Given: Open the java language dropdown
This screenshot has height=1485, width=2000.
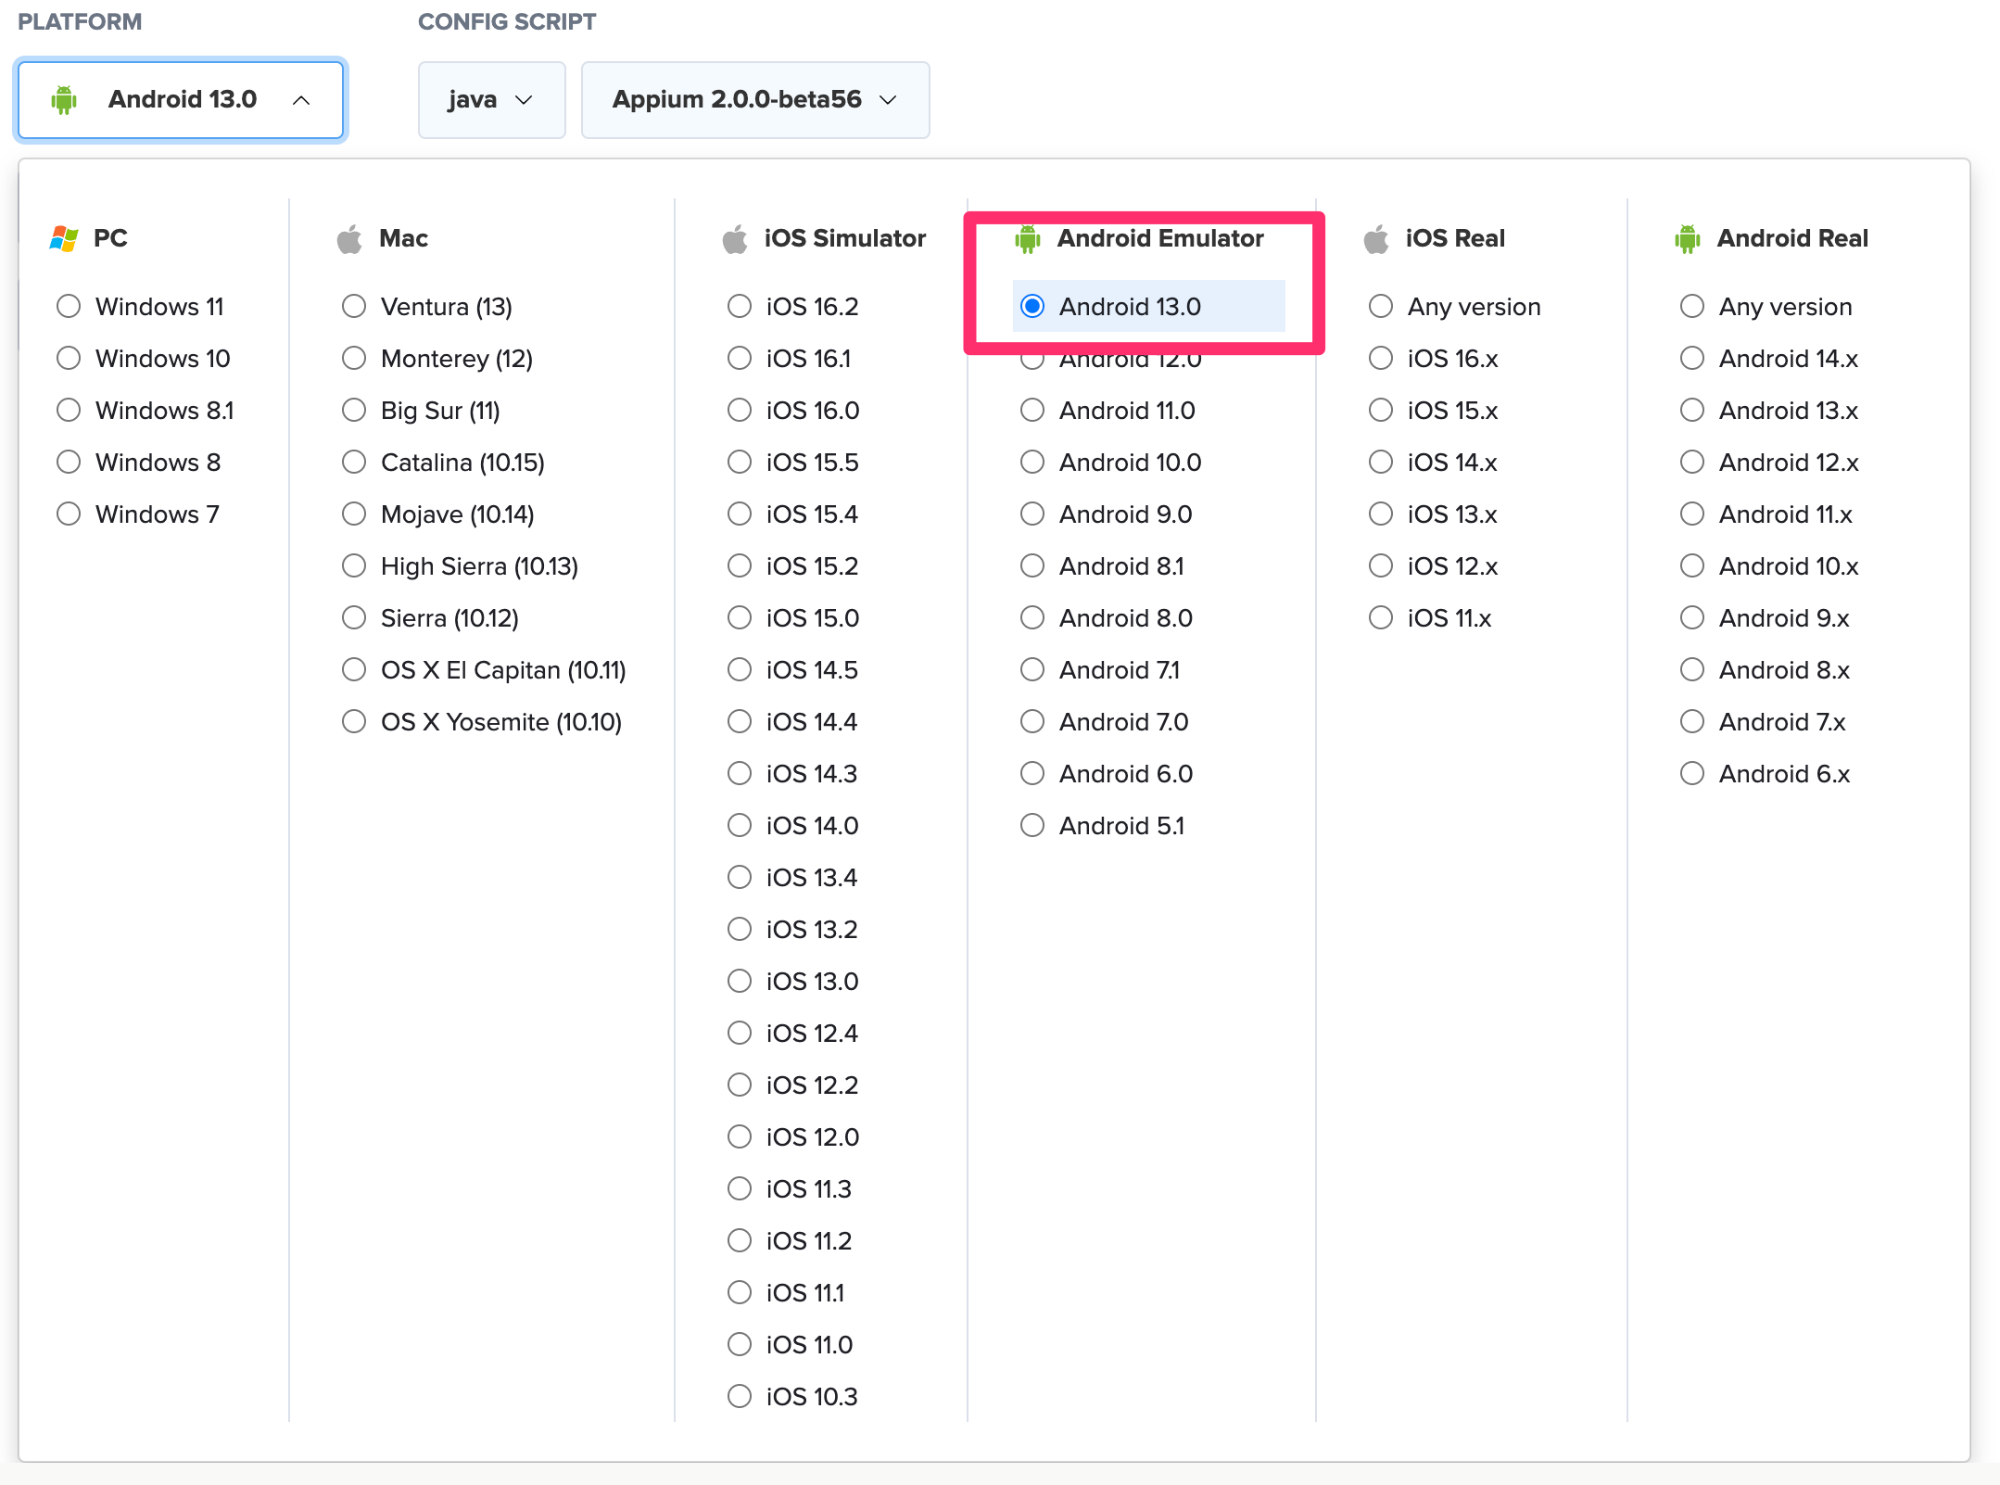Looking at the screenshot, I should pyautogui.click(x=491, y=100).
